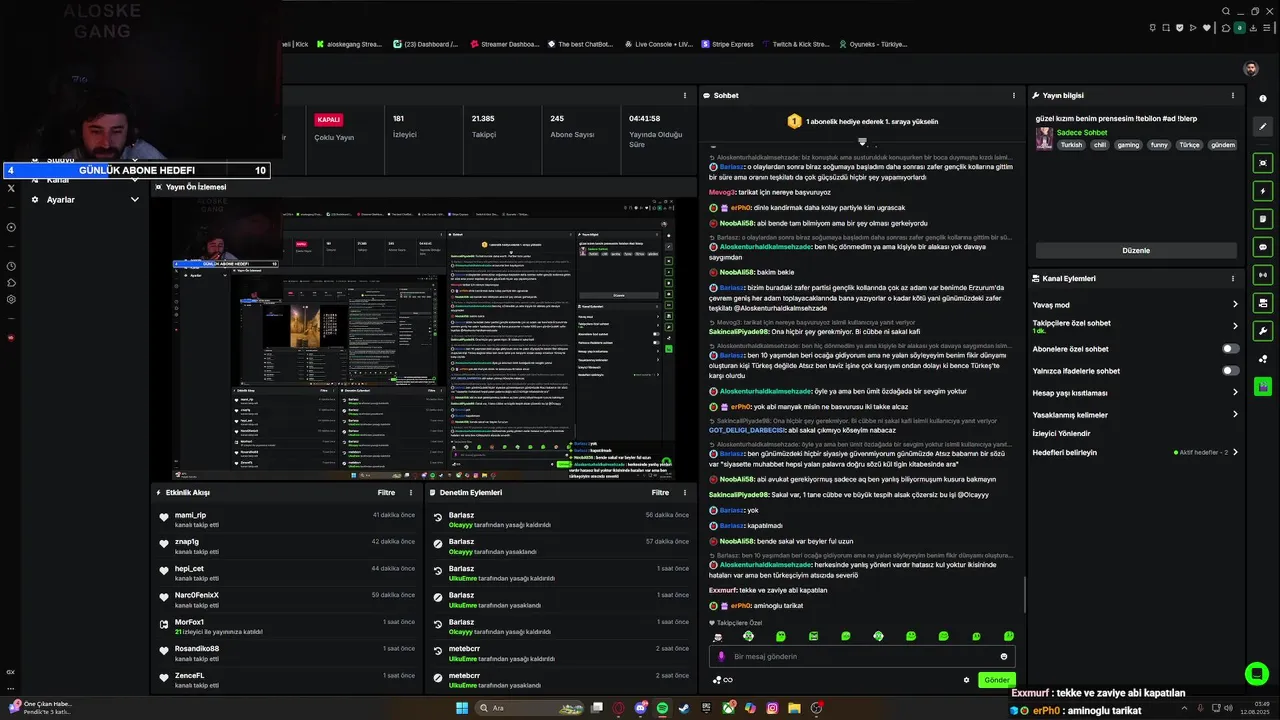Open the bubbles icon in right sidebar
The height and width of the screenshot is (720, 1280).
[x=1263, y=358]
